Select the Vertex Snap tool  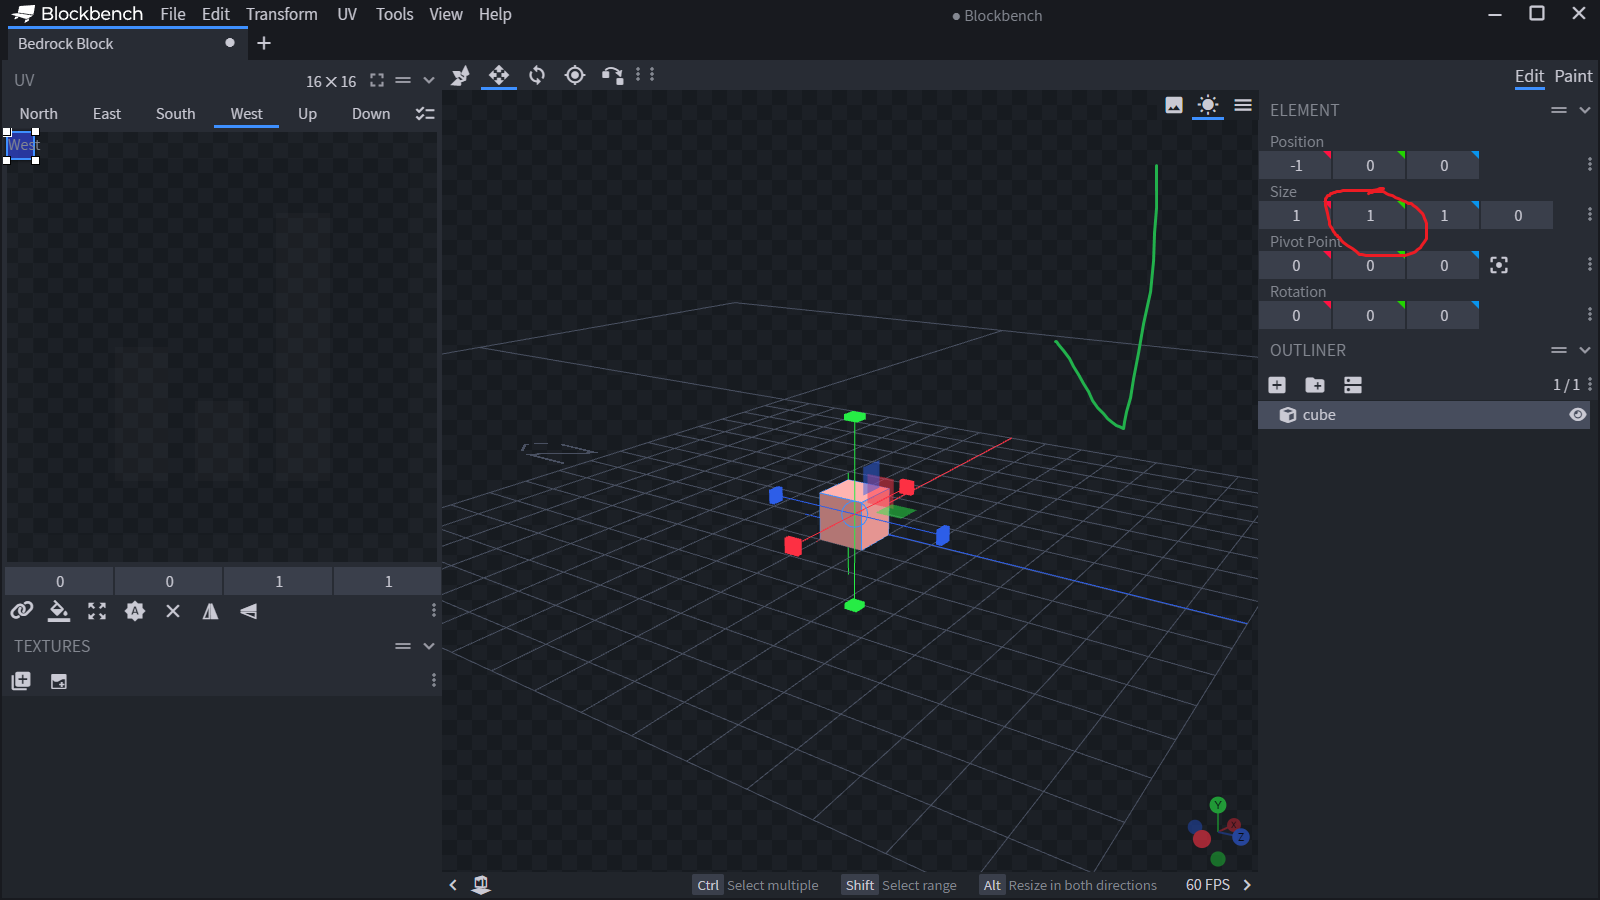[x=612, y=75]
